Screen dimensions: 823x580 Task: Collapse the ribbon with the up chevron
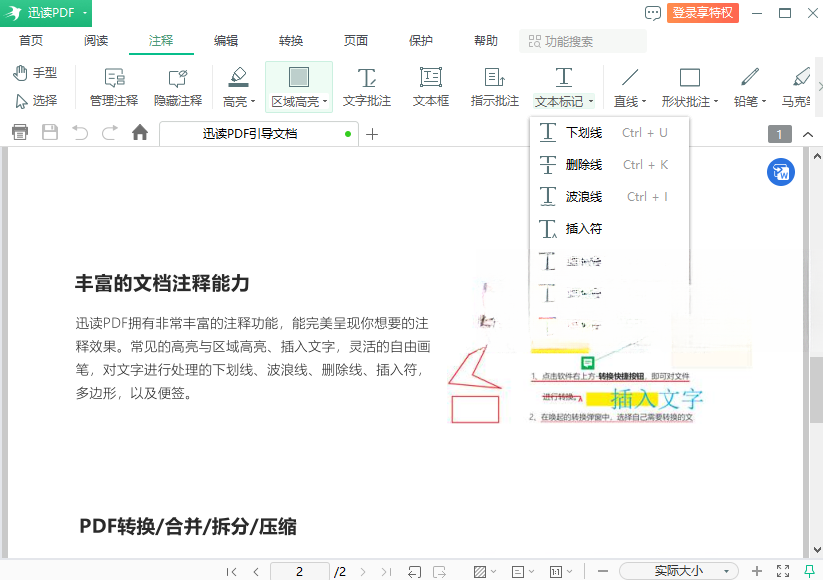pos(808,134)
